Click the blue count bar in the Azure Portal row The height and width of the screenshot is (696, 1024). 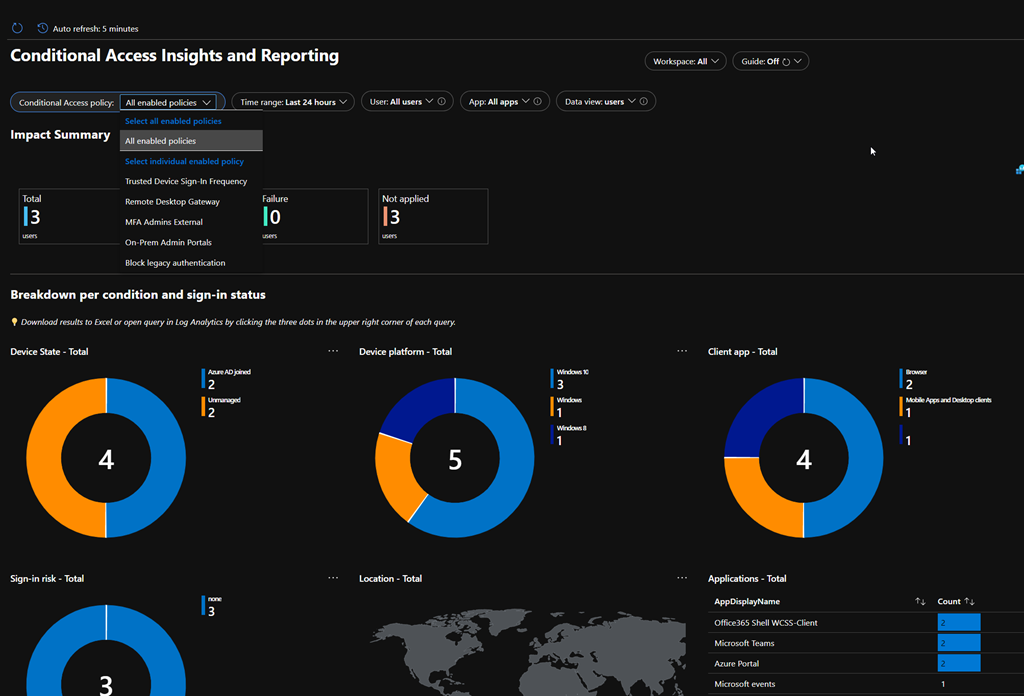coord(959,663)
